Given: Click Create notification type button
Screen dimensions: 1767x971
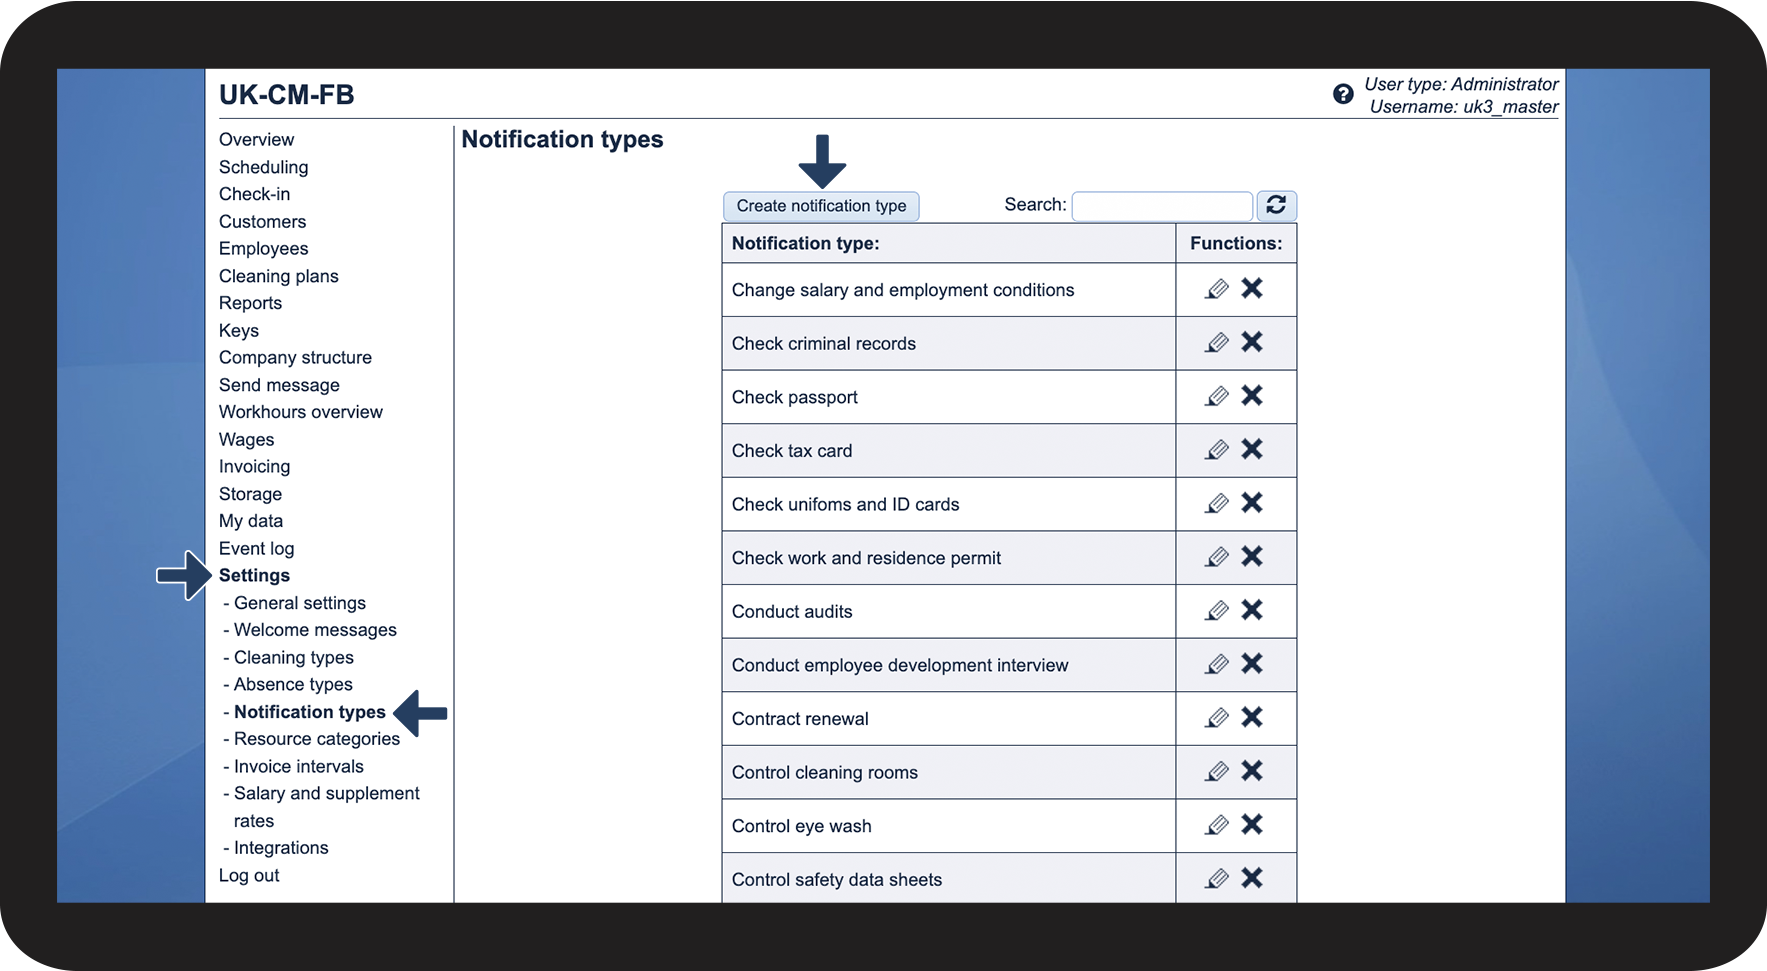Looking at the screenshot, I should pos(821,206).
